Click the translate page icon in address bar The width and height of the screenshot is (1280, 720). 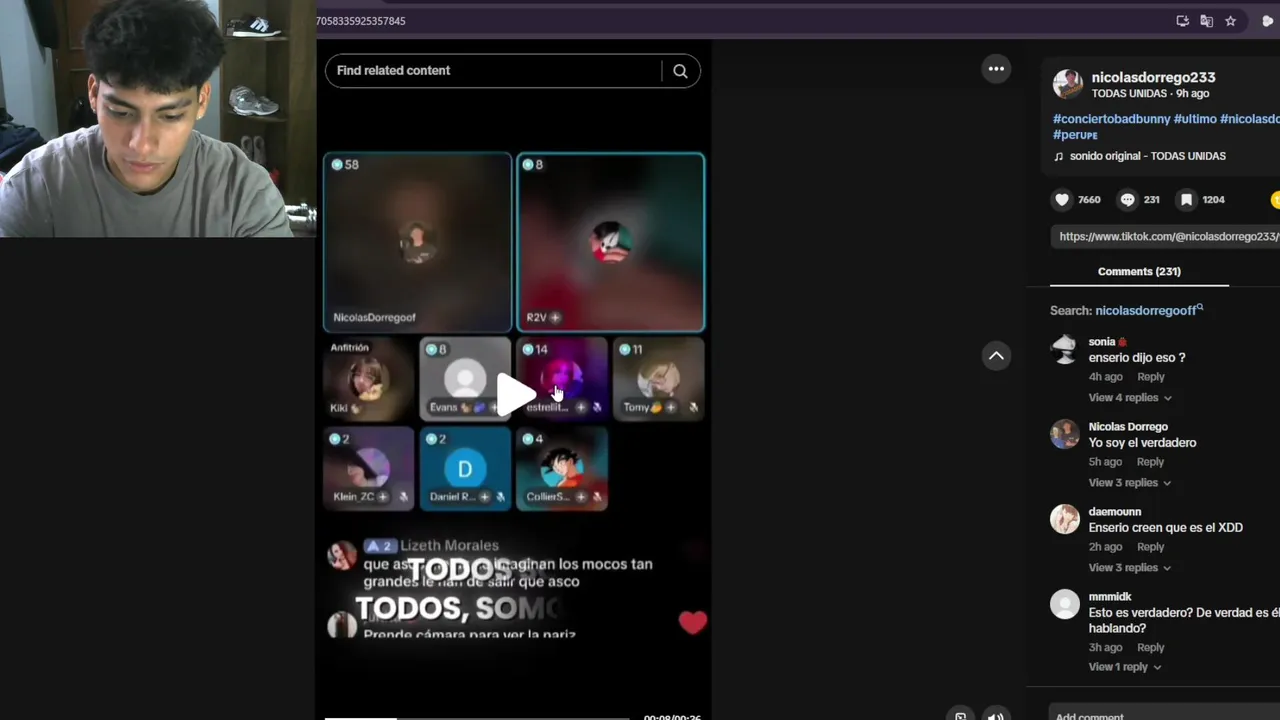pos(1207,21)
